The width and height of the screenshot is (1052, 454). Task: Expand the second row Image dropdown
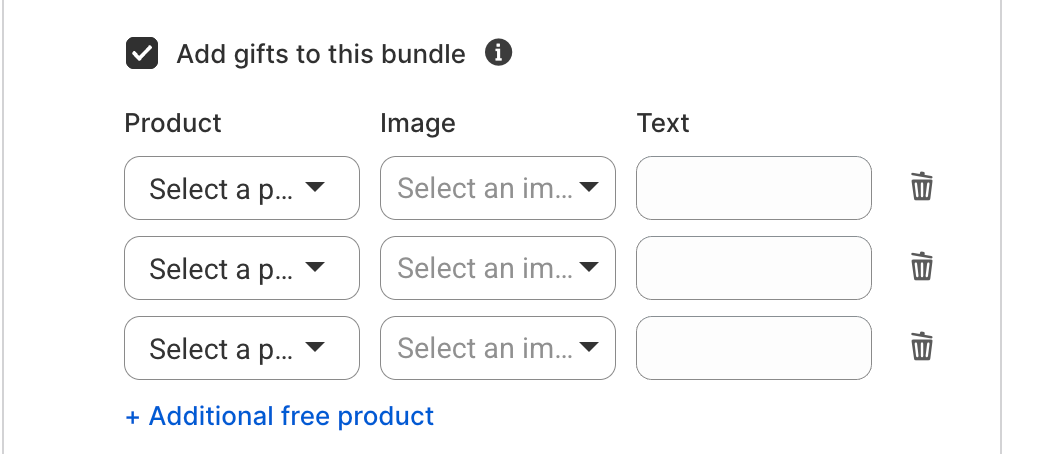click(x=497, y=268)
